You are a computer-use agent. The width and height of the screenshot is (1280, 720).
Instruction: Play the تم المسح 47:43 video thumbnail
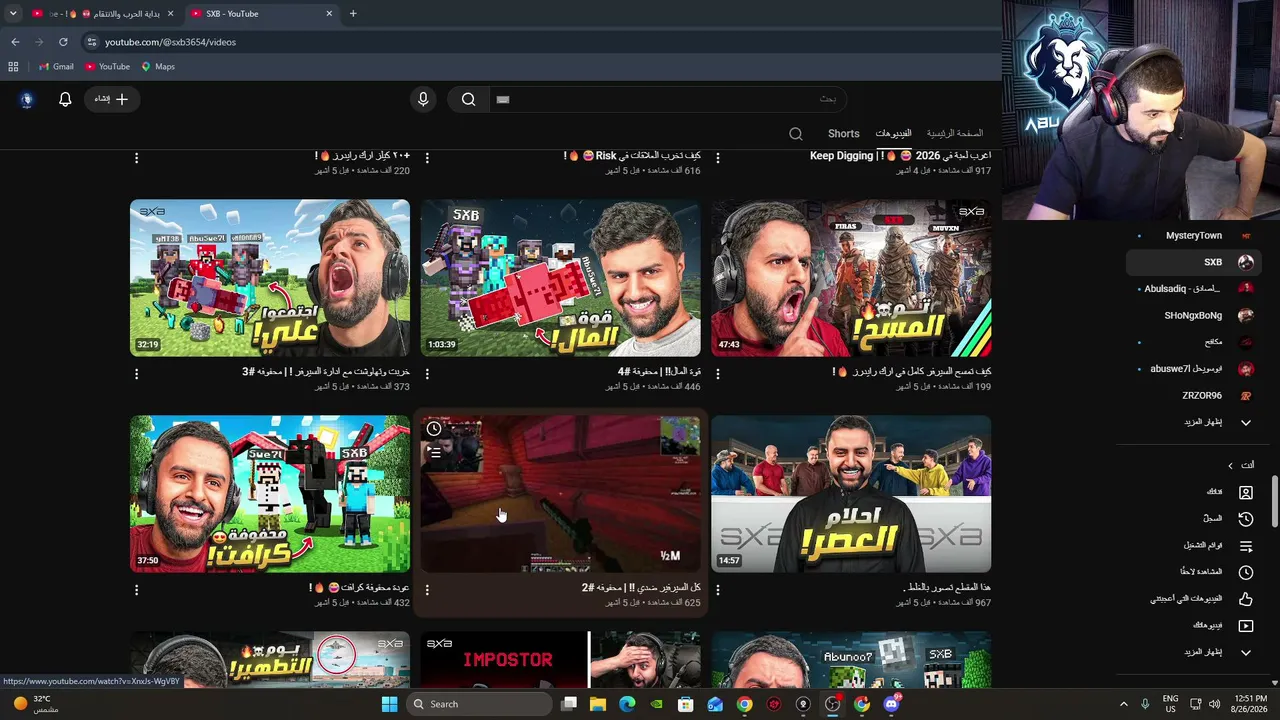click(x=851, y=278)
